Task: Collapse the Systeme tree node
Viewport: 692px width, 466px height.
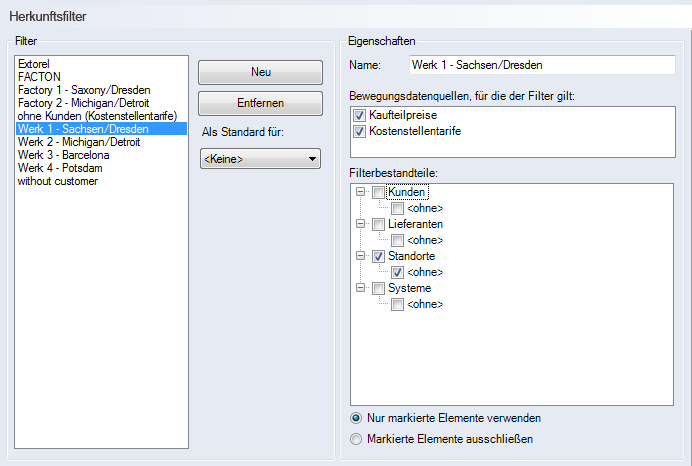Action: pos(360,289)
